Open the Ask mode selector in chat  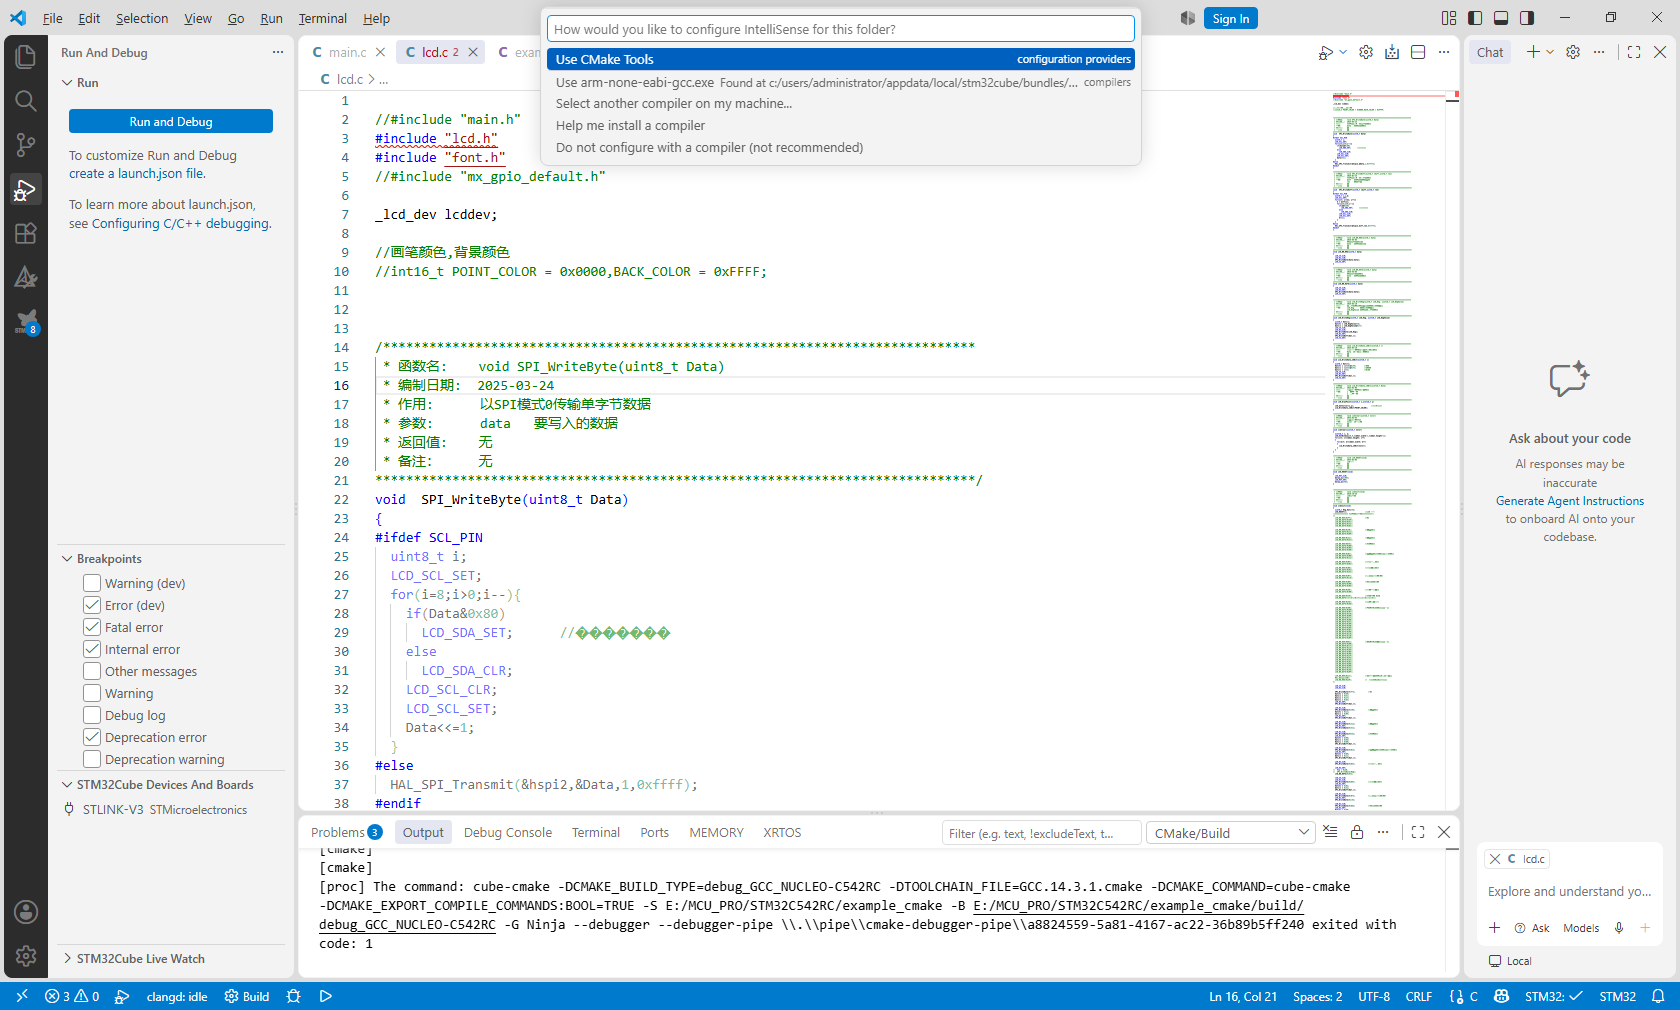[1532, 928]
